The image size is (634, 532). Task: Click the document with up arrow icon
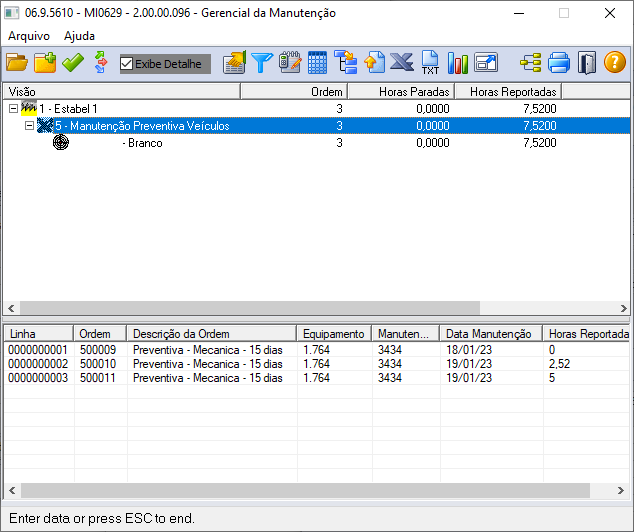(374, 63)
